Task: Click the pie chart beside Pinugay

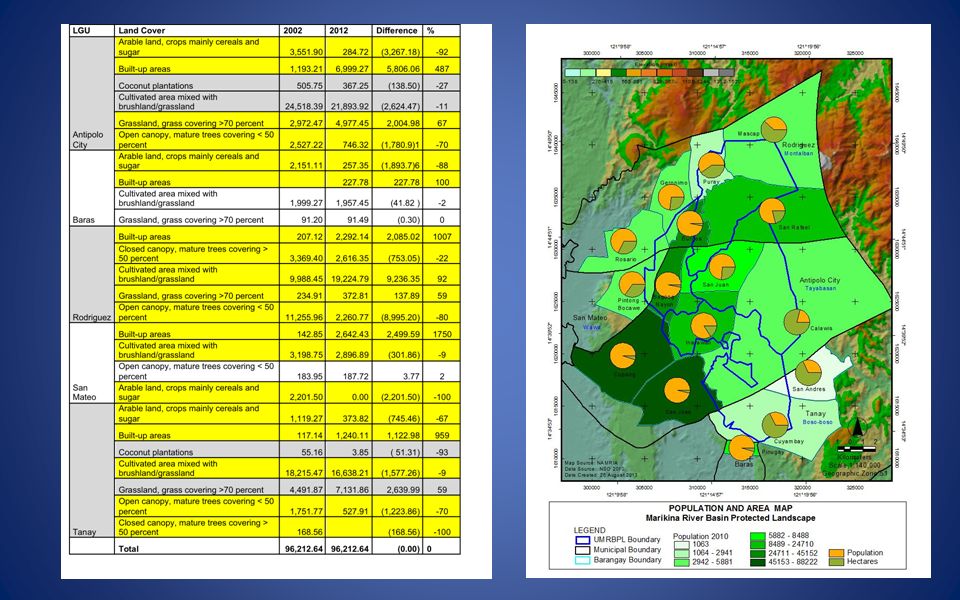Action: point(742,448)
